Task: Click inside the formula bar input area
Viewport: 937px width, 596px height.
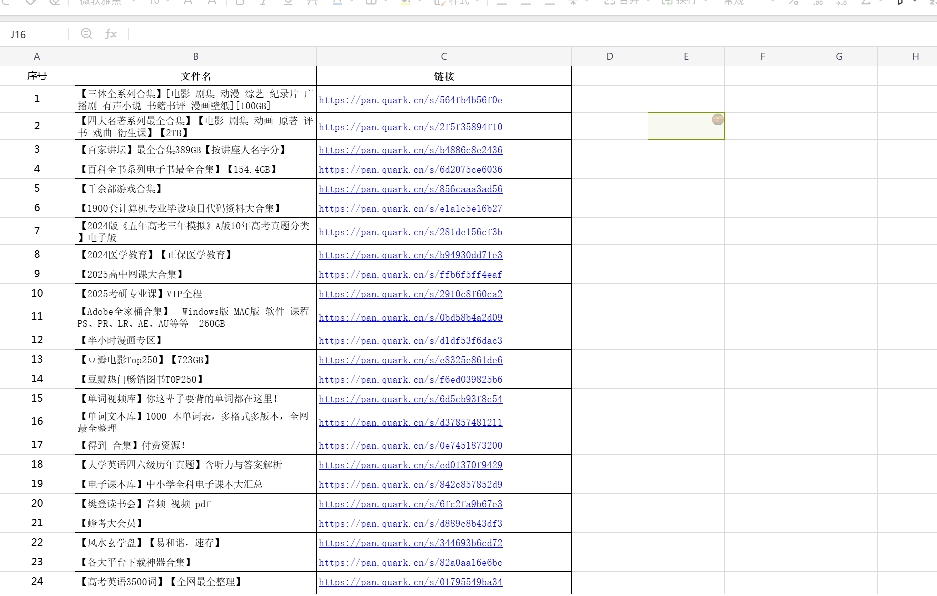Action: pyautogui.click(x=500, y=34)
